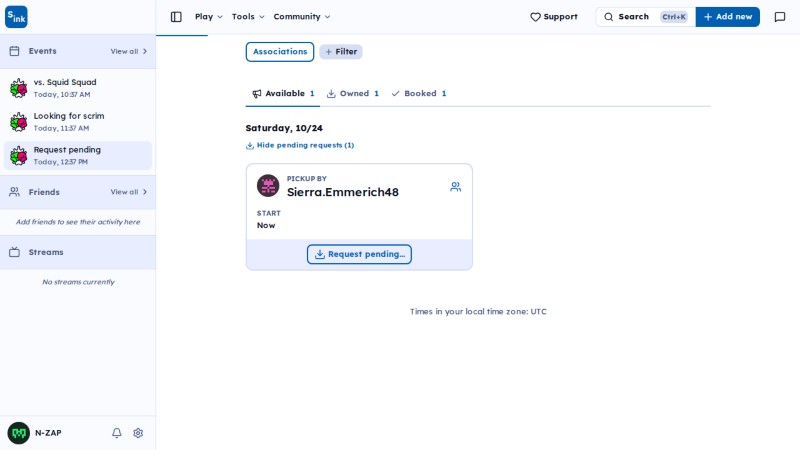Expand the Play menu

209,17
